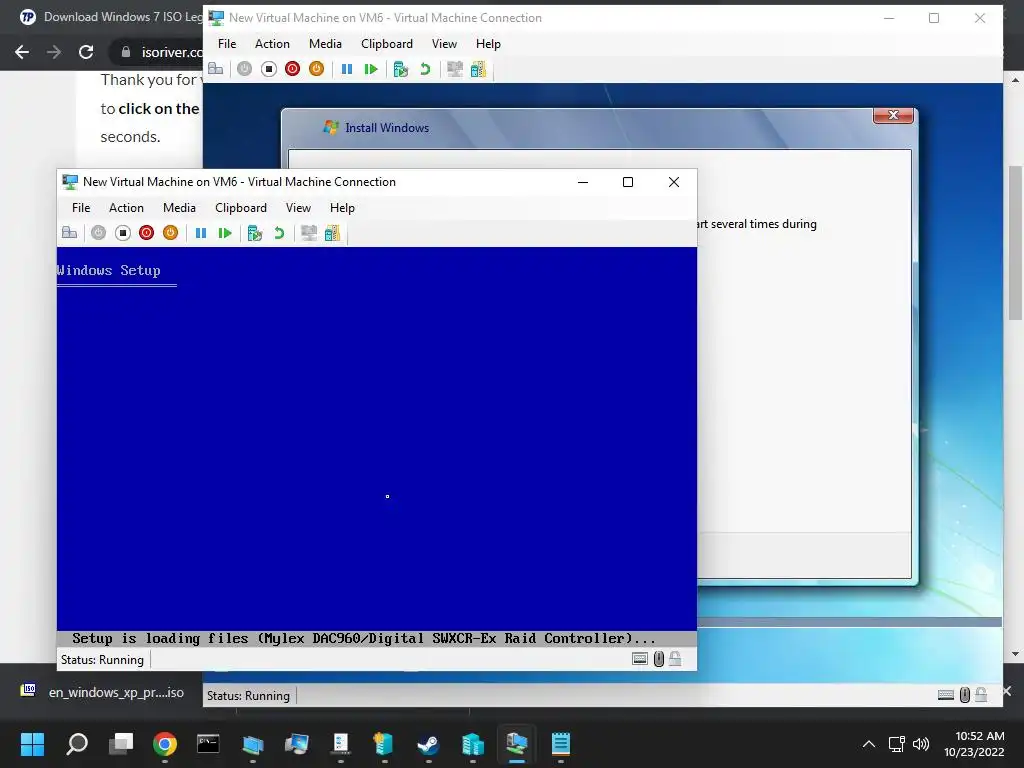Click orange Save icon in back VM window

coord(317,69)
